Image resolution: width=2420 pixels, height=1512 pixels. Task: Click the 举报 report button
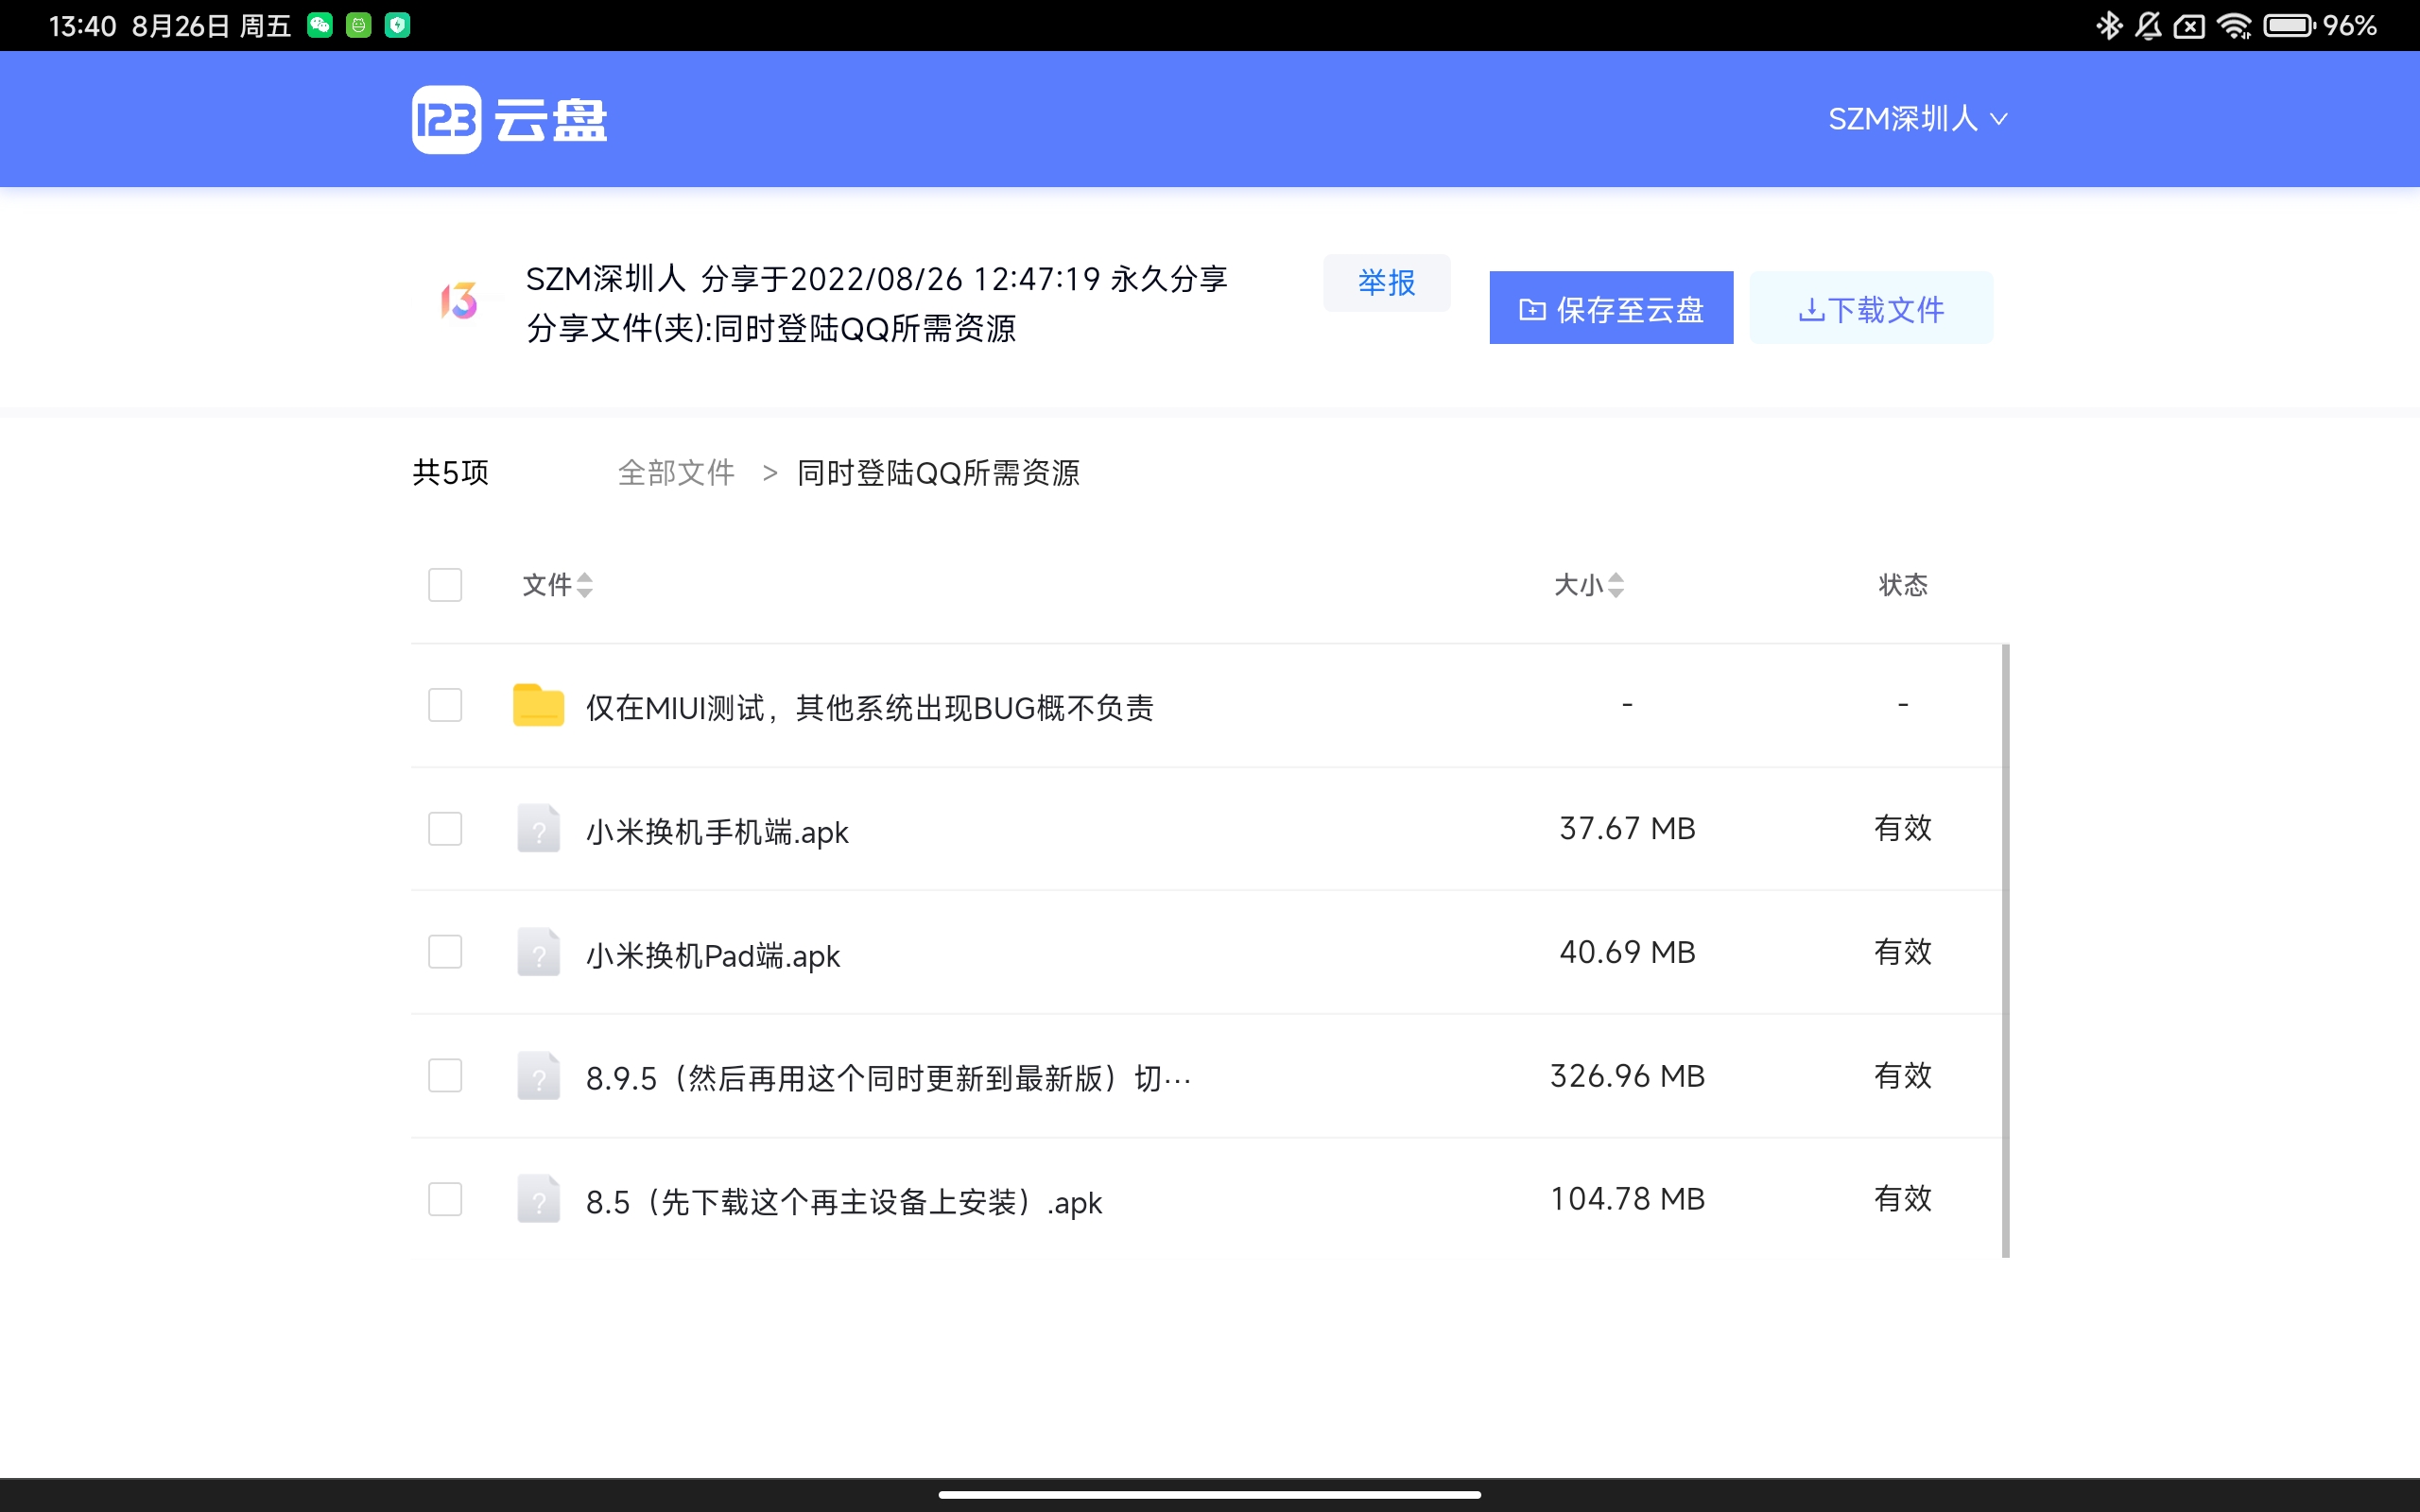coord(1386,283)
